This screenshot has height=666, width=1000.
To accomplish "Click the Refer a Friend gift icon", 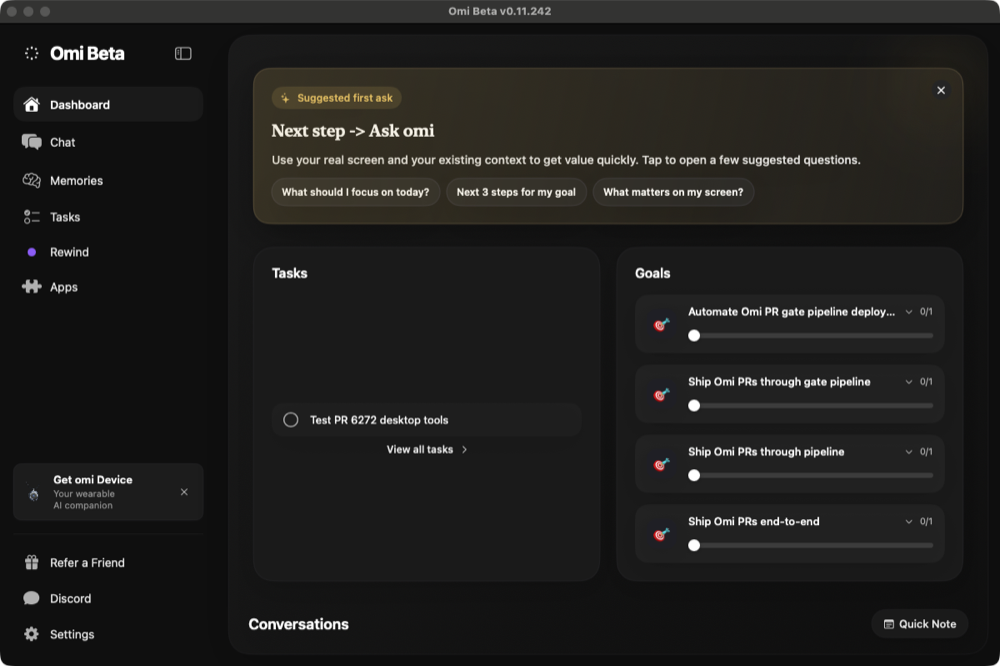I will [31, 563].
